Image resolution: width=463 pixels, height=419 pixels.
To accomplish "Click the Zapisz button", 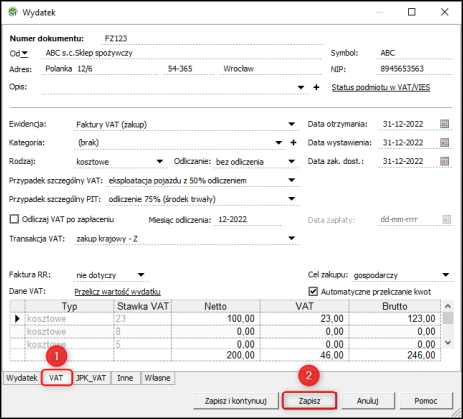I will click(309, 401).
